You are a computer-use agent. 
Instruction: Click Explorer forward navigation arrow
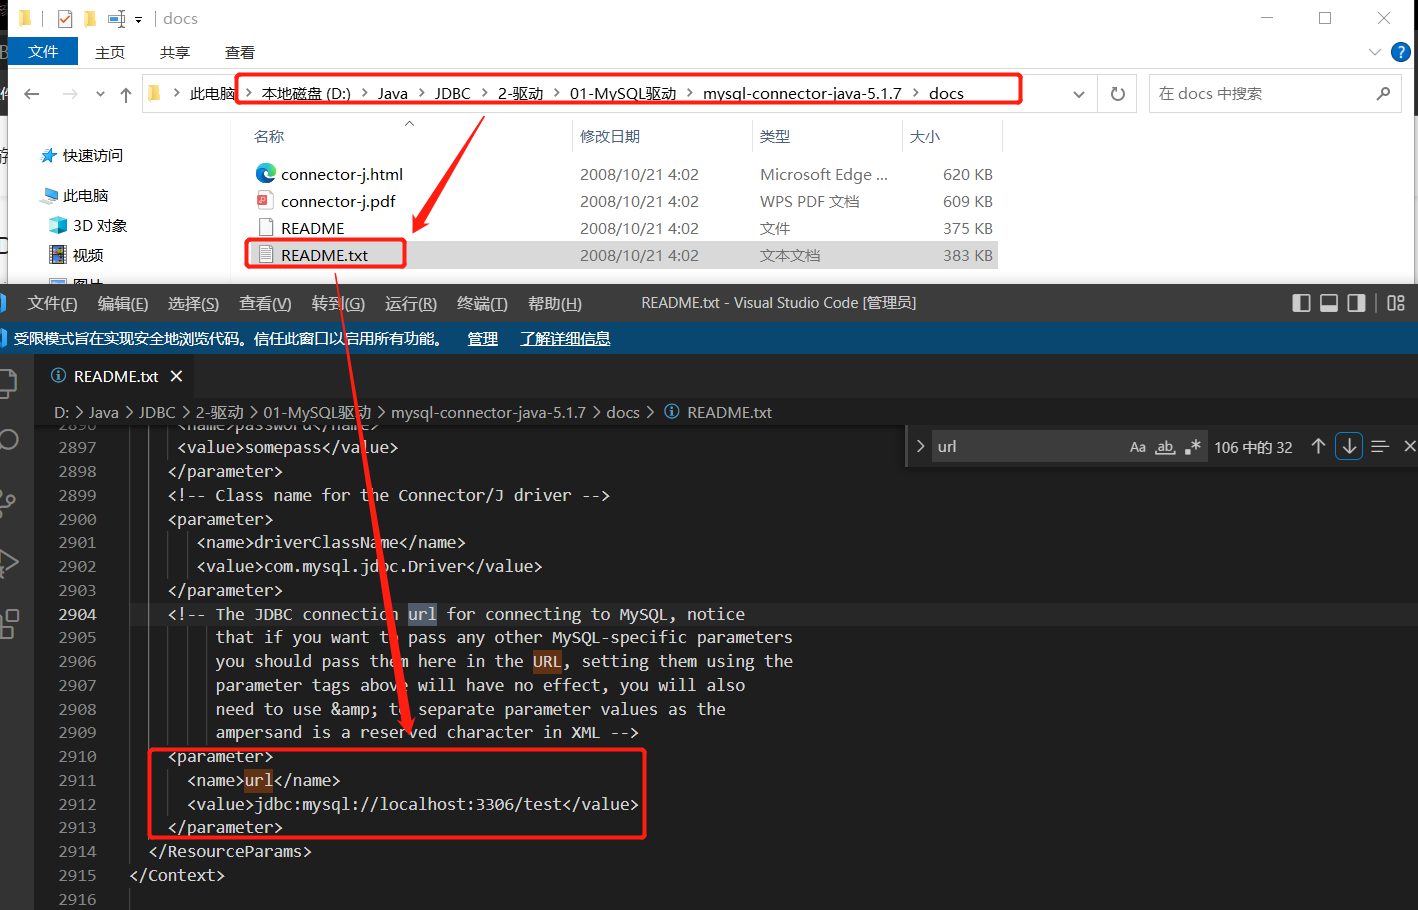pos(70,94)
